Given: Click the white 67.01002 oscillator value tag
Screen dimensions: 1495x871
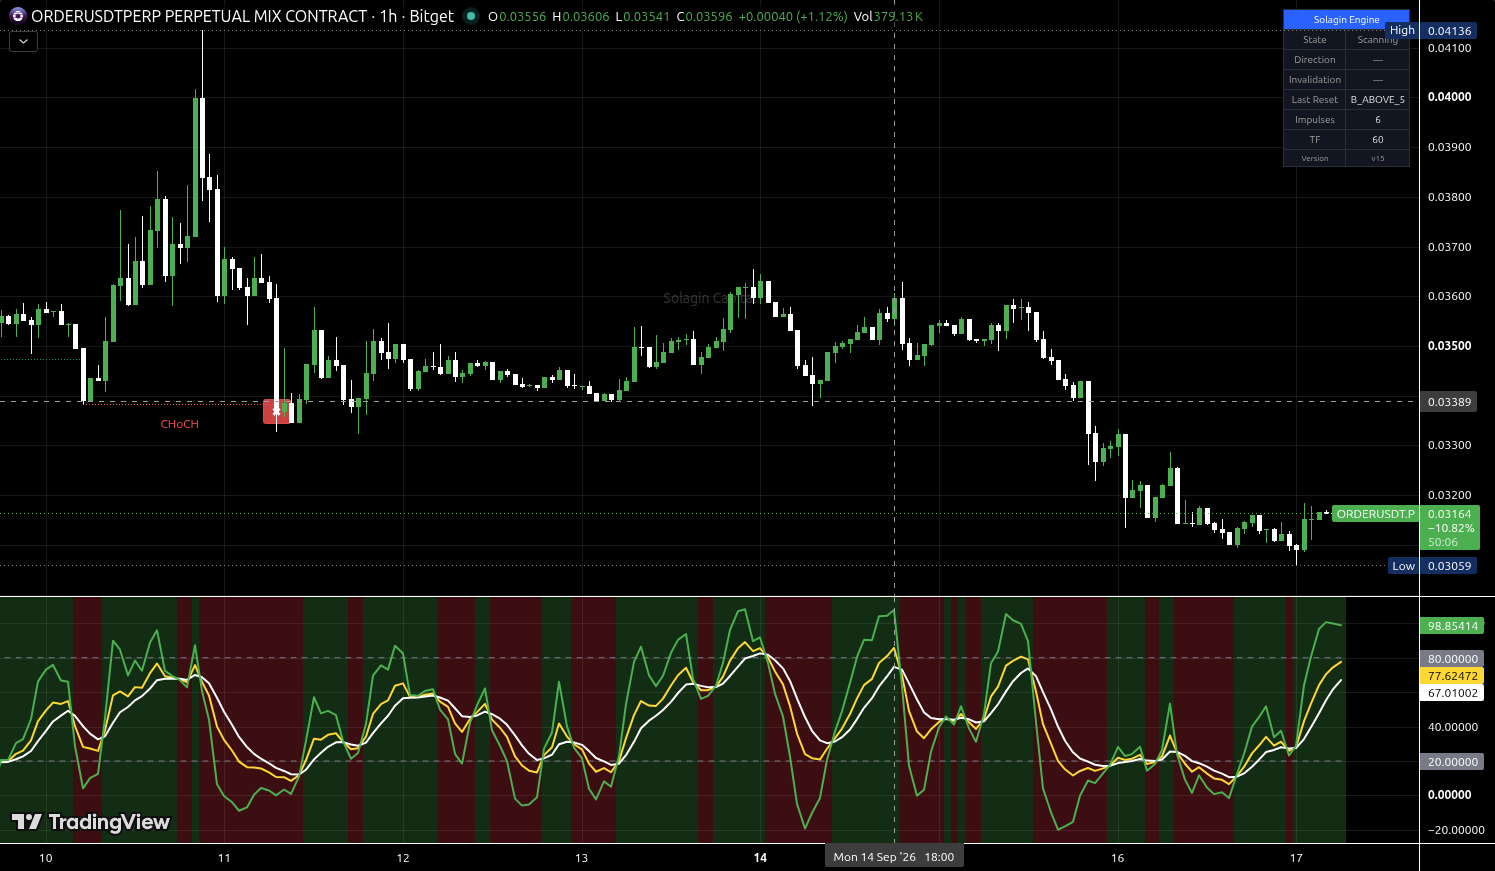Looking at the screenshot, I should [x=1452, y=693].
